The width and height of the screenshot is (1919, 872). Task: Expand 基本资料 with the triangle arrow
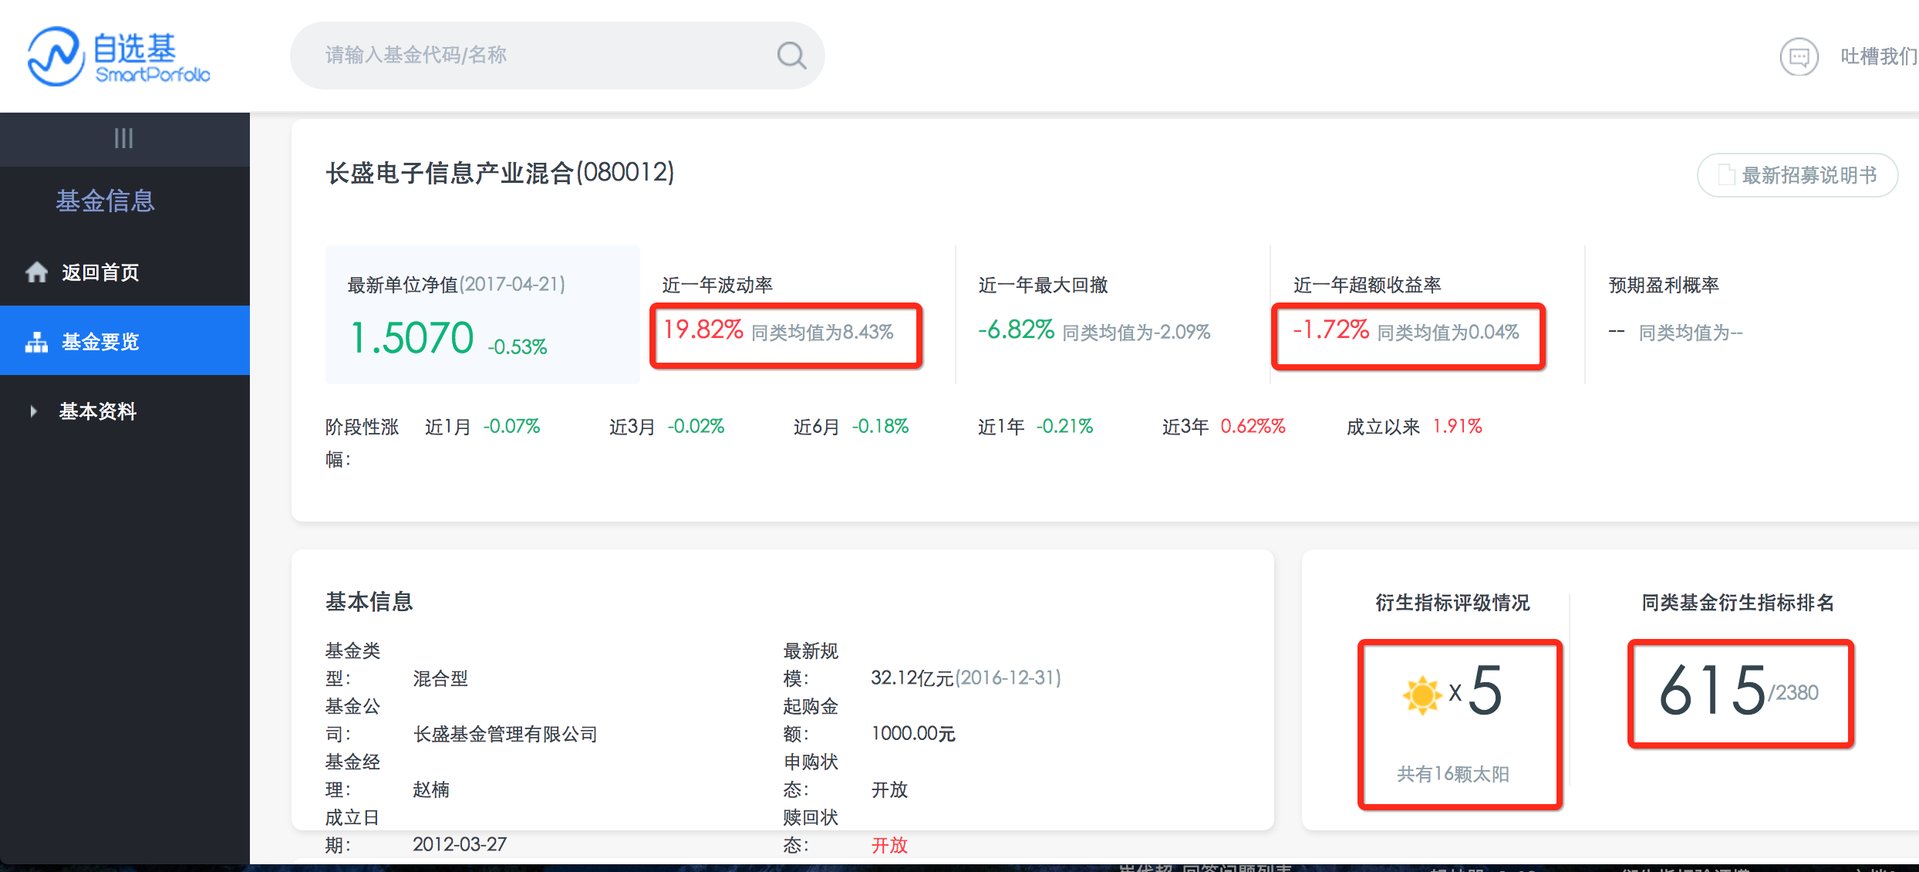pos(33,411)
